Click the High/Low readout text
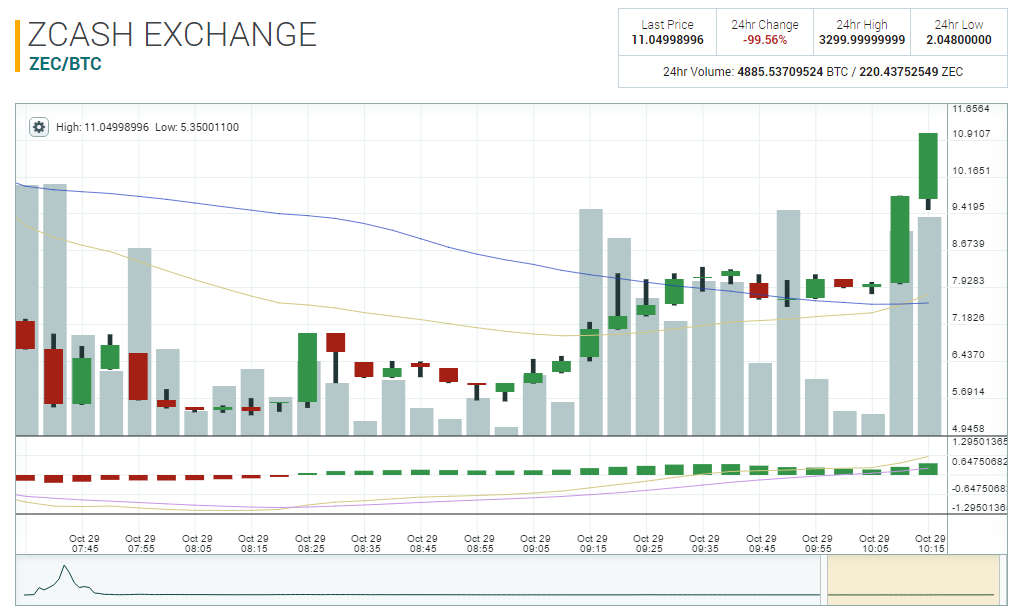The height and width of the screenshot is (615, 1017). pos(147,127)
